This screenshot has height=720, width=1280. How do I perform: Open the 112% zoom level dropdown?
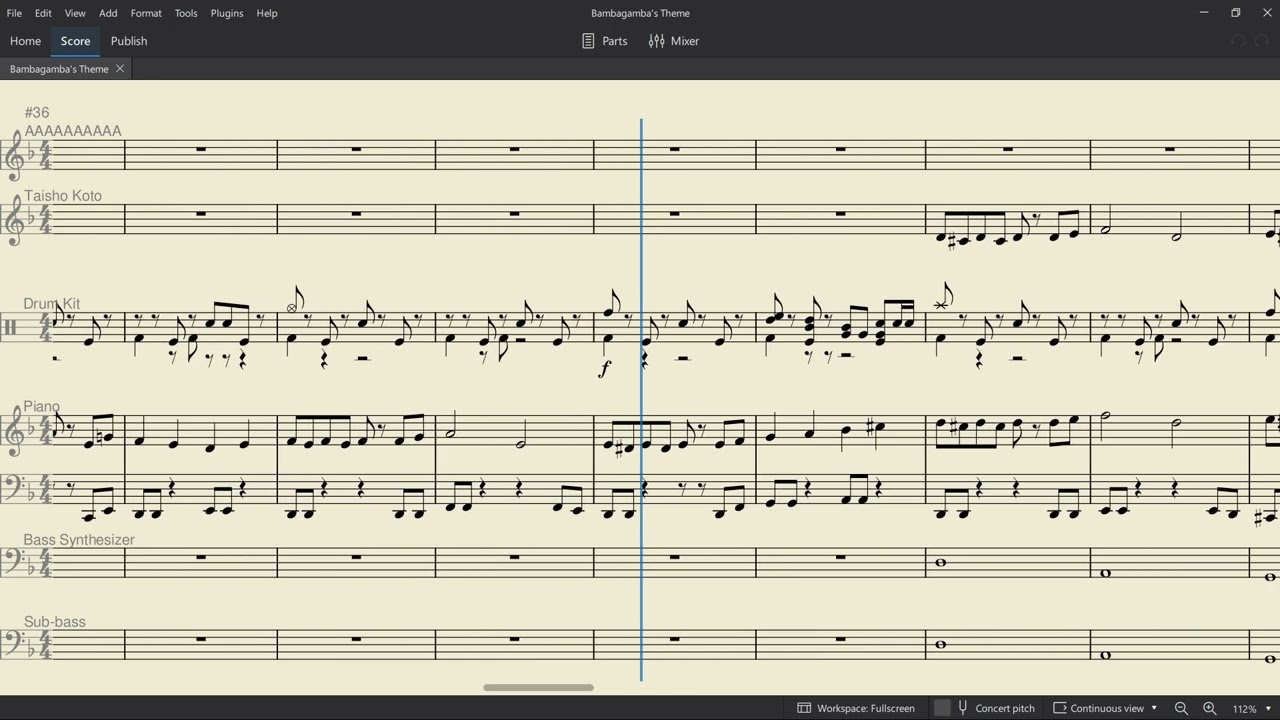[x=1252, y=708]
